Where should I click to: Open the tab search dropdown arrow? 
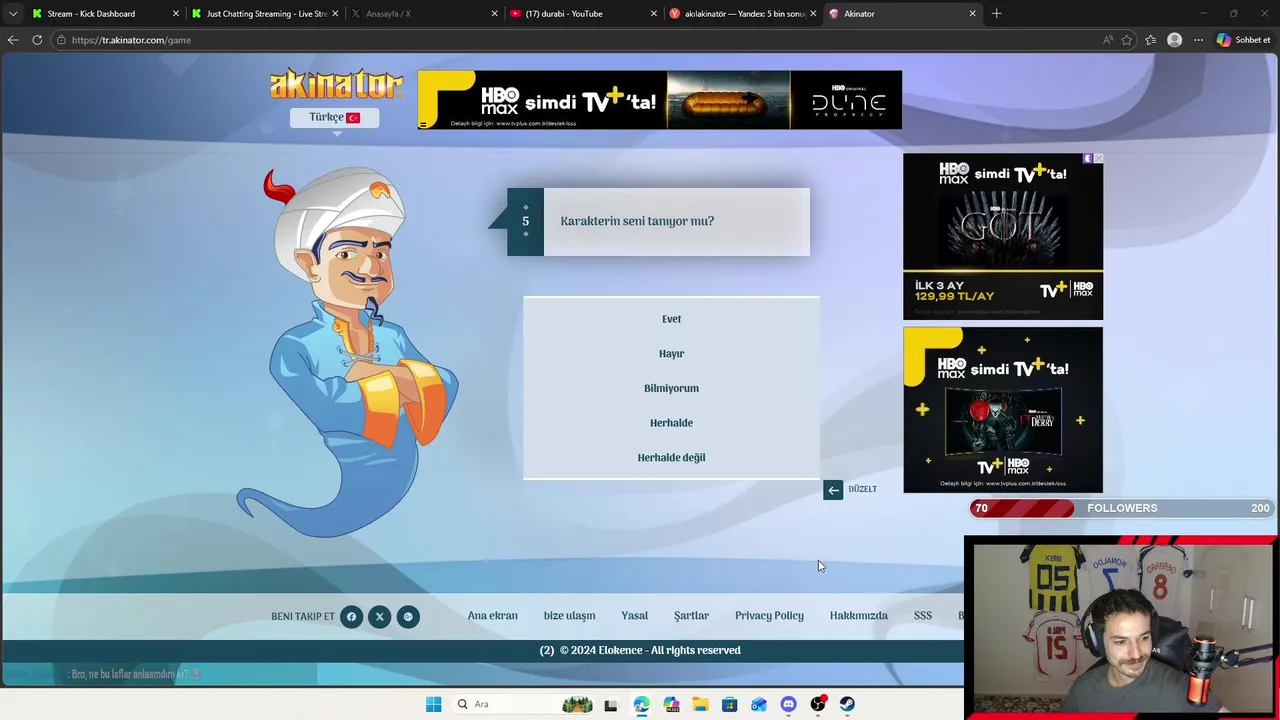12,14
